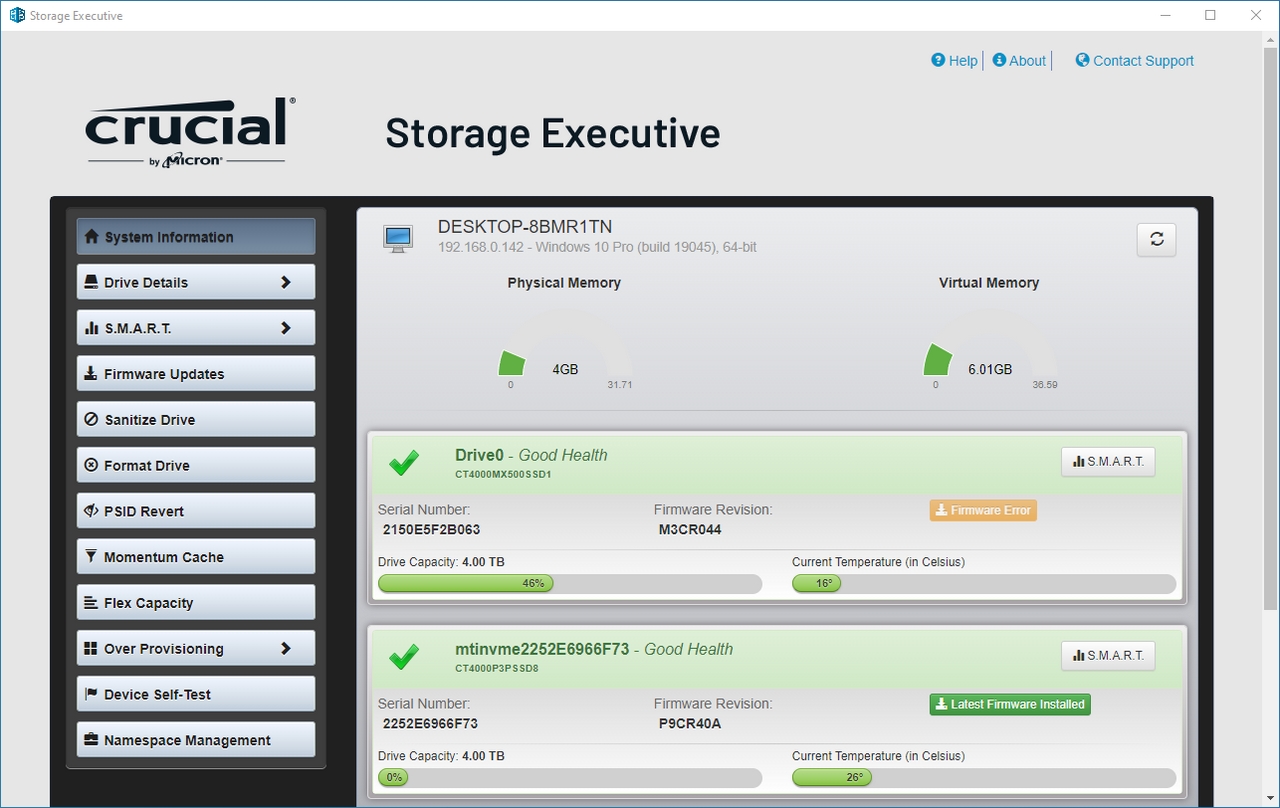Image resolution: width=1280 pixels, height=808 pixels.
Task: Select Sanitize Drive in the sidebar
Action: pos(196,420)
